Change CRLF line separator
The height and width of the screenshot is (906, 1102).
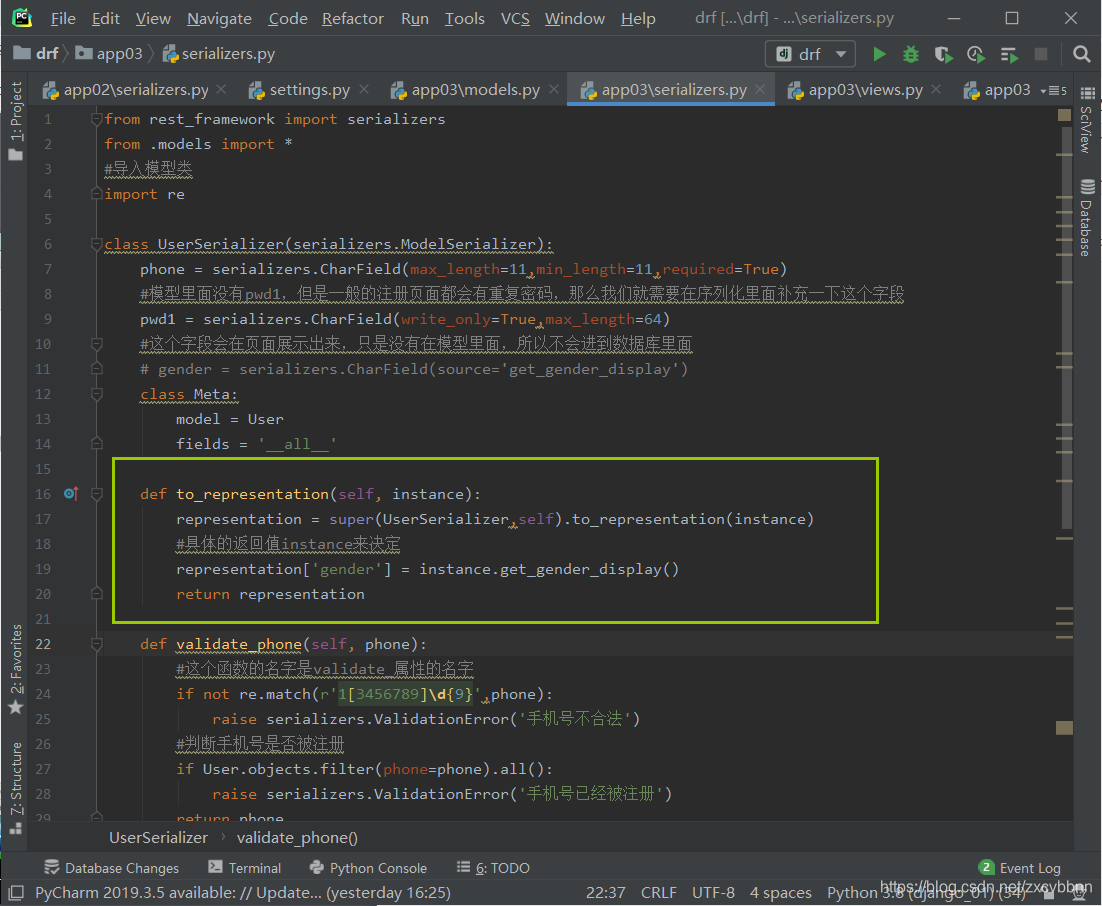[659, 893]
